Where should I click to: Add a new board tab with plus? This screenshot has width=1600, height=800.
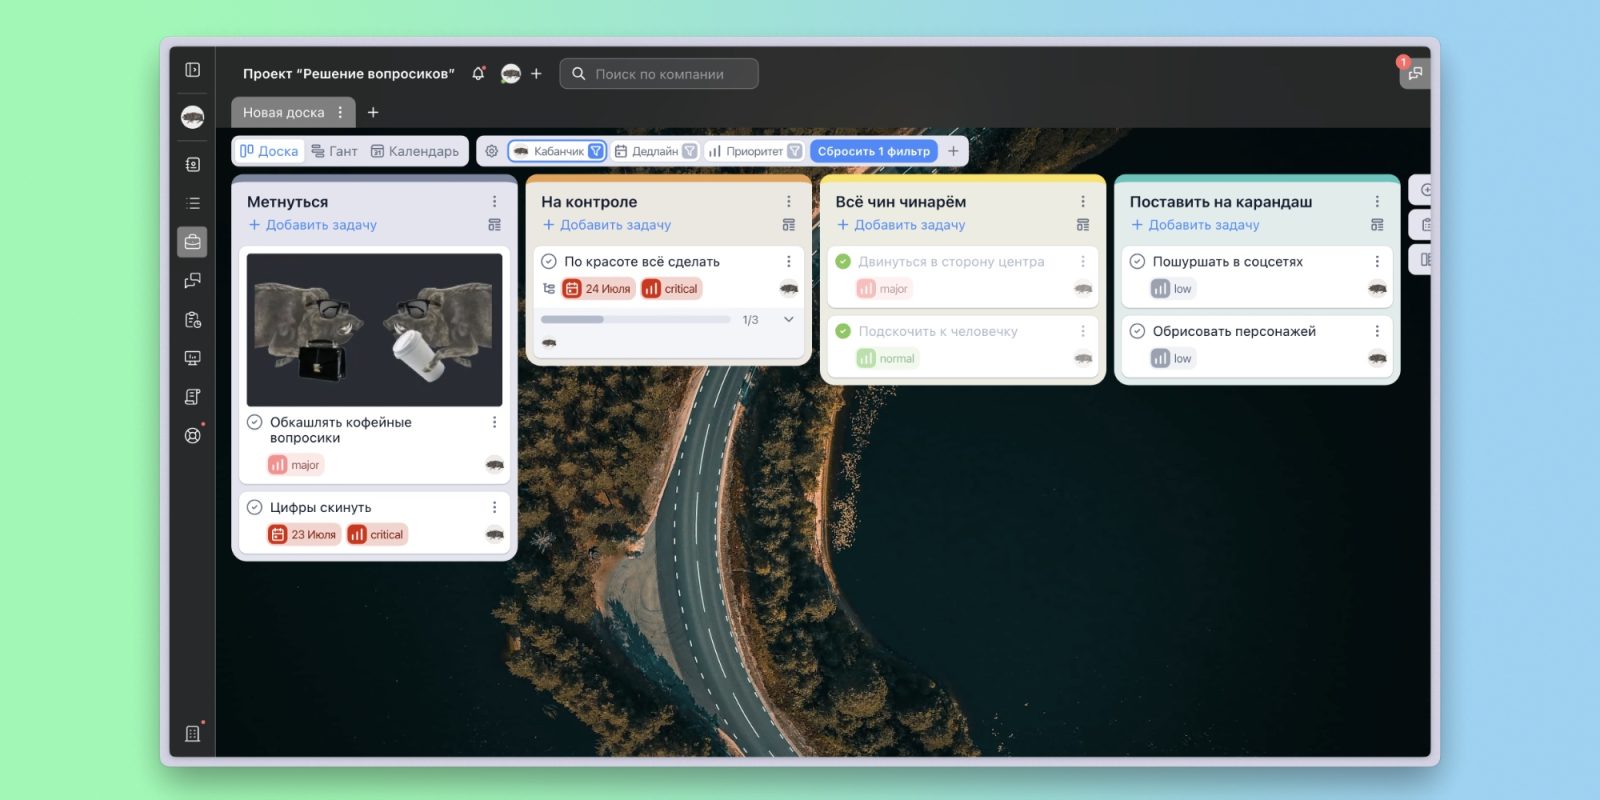pos(373,113)
